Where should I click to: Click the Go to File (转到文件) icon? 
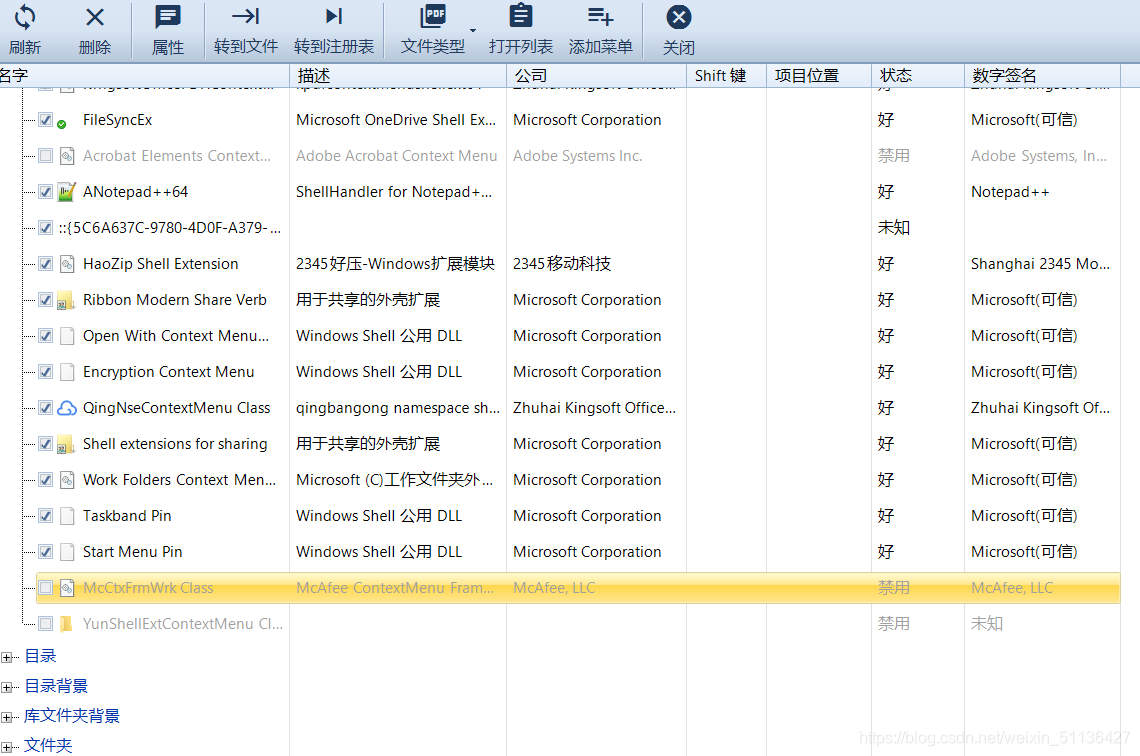click(246, 16)
